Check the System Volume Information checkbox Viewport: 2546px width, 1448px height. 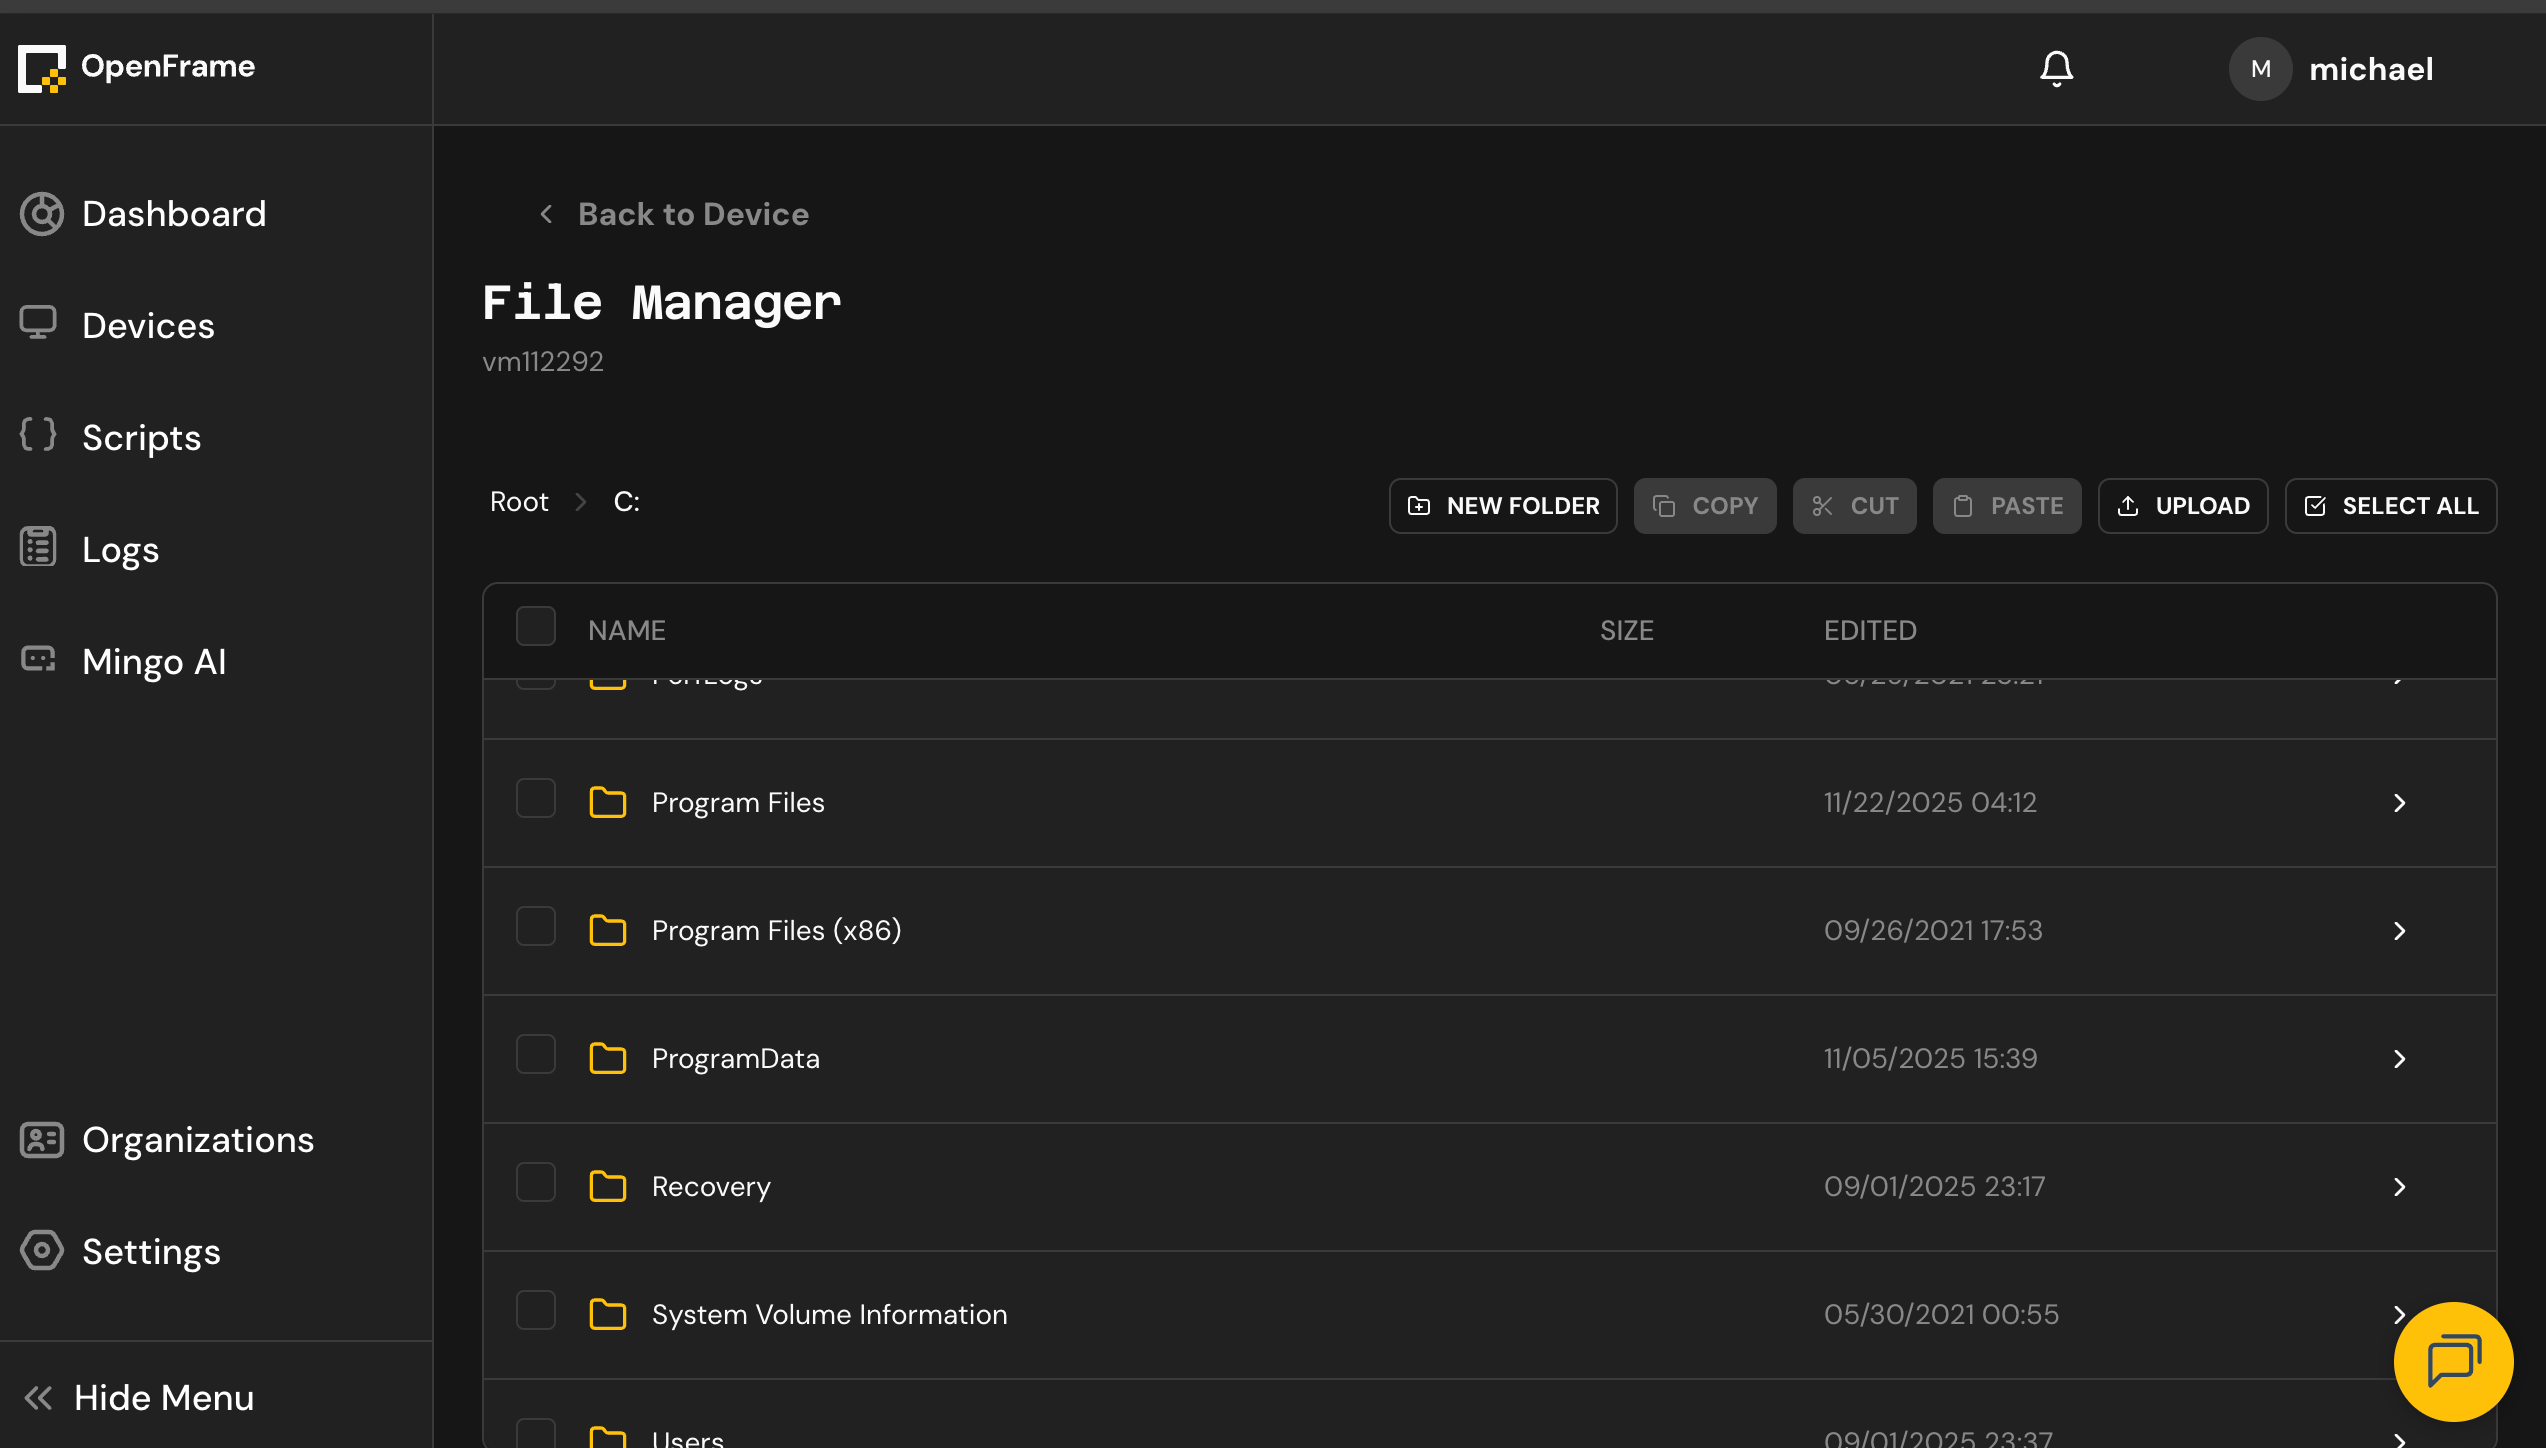coord(536,1310)
